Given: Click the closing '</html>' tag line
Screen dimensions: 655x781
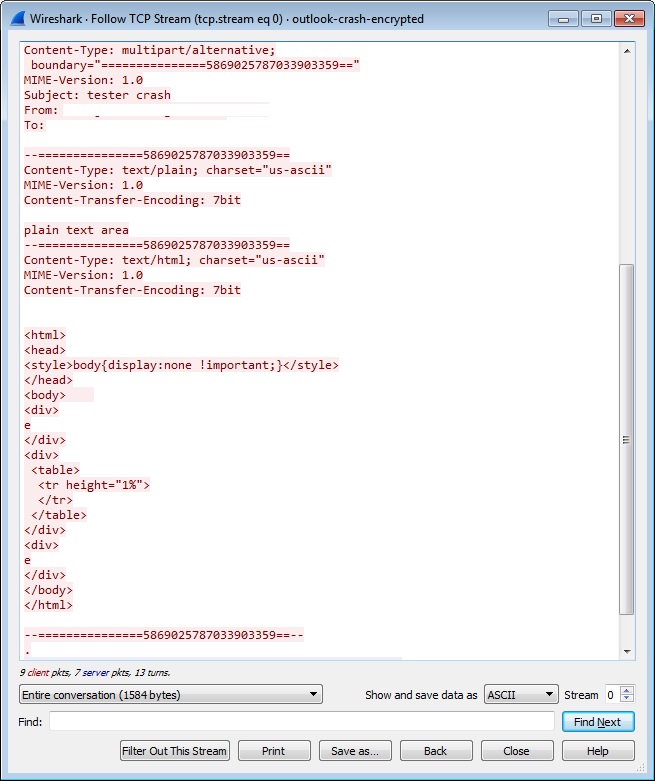Looking at the screenshot, I should click(48, 605).
